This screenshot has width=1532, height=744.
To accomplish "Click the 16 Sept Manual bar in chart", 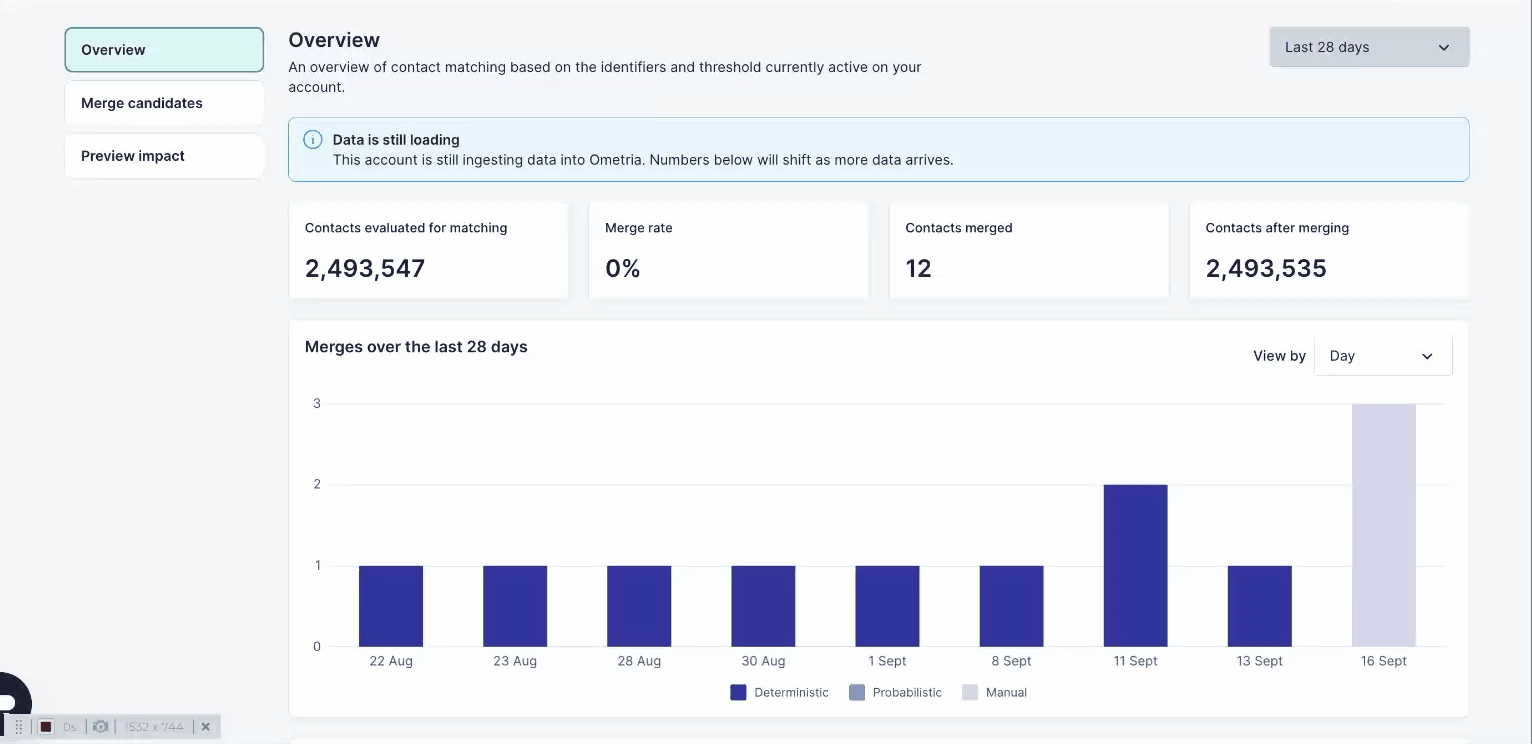I will pos(1384,525).
